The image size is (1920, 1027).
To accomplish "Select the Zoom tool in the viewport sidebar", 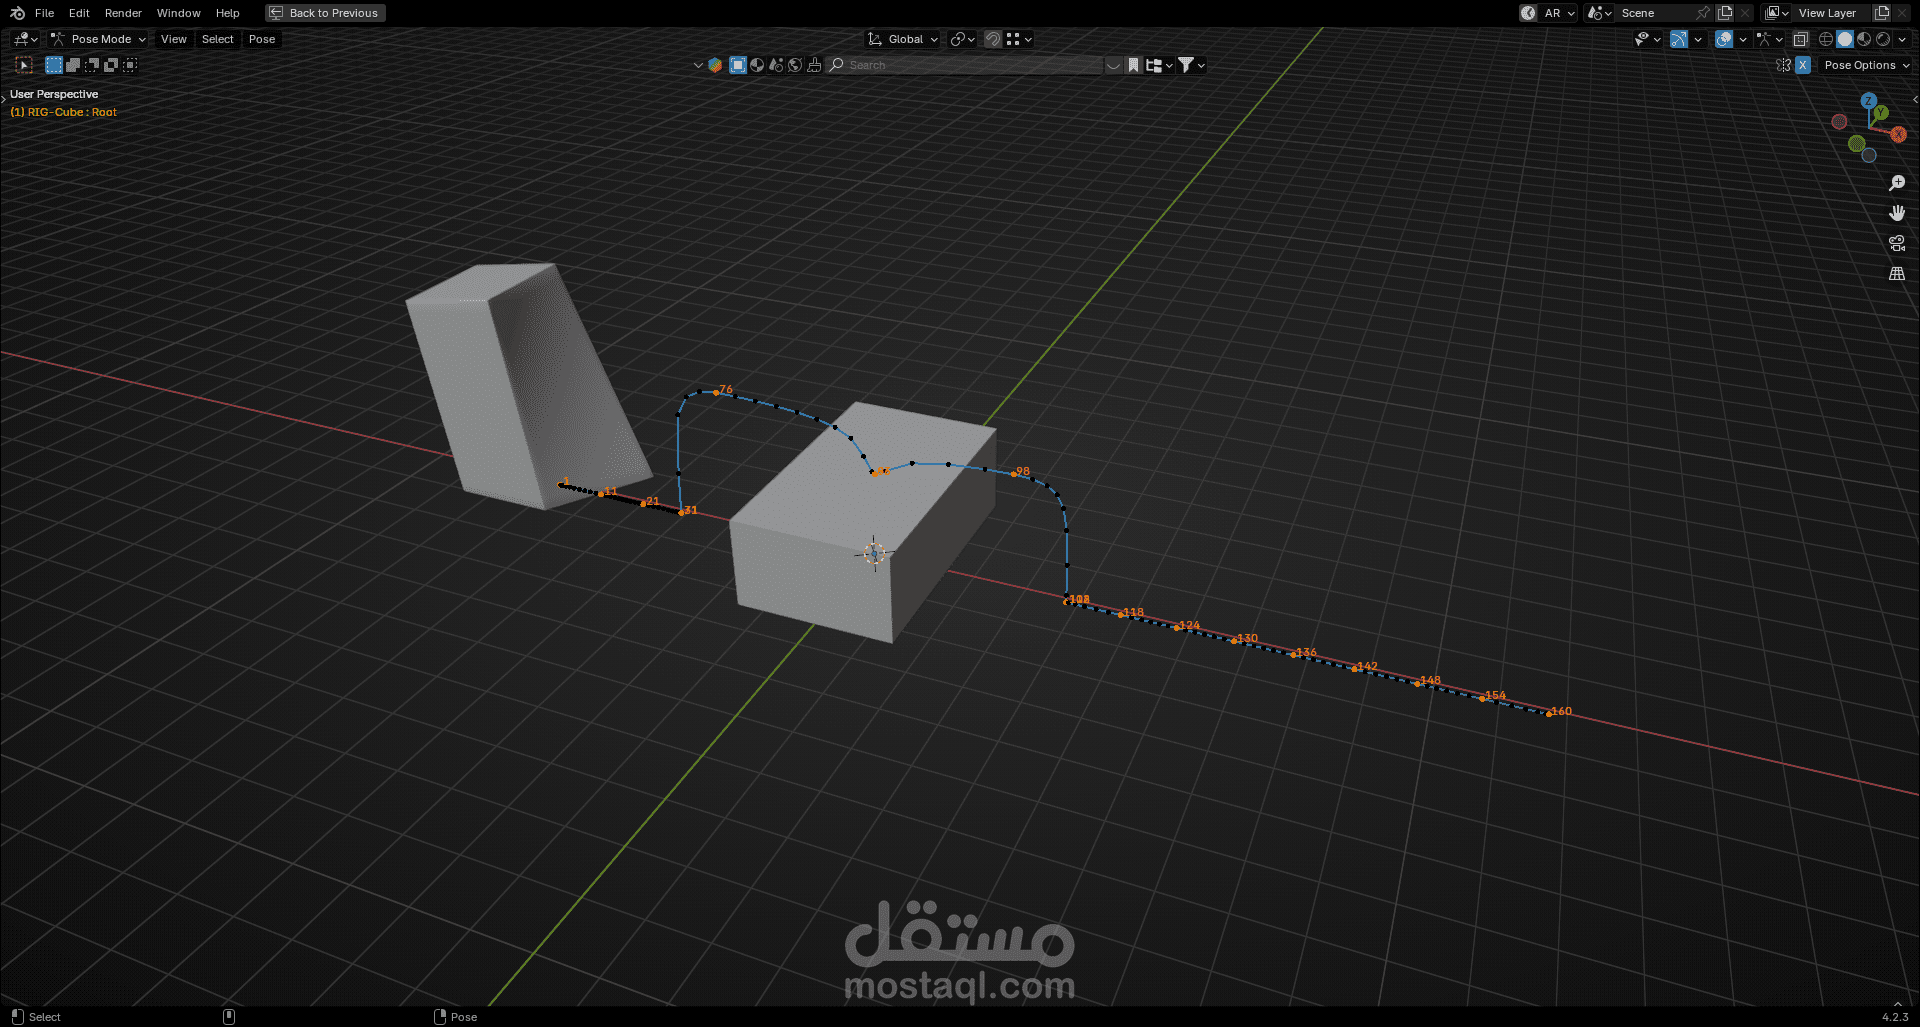I will pyautogui.click(x=1897, y=182).
